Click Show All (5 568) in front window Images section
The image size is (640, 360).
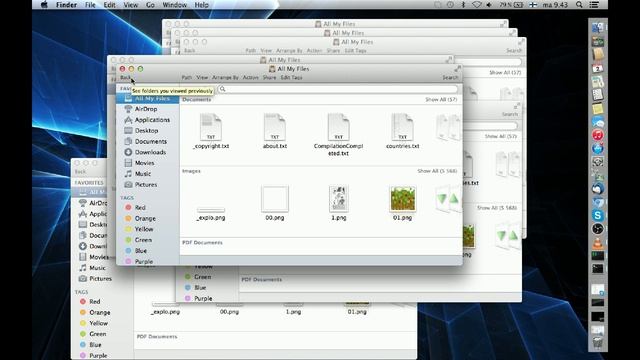tap(437, 171)
